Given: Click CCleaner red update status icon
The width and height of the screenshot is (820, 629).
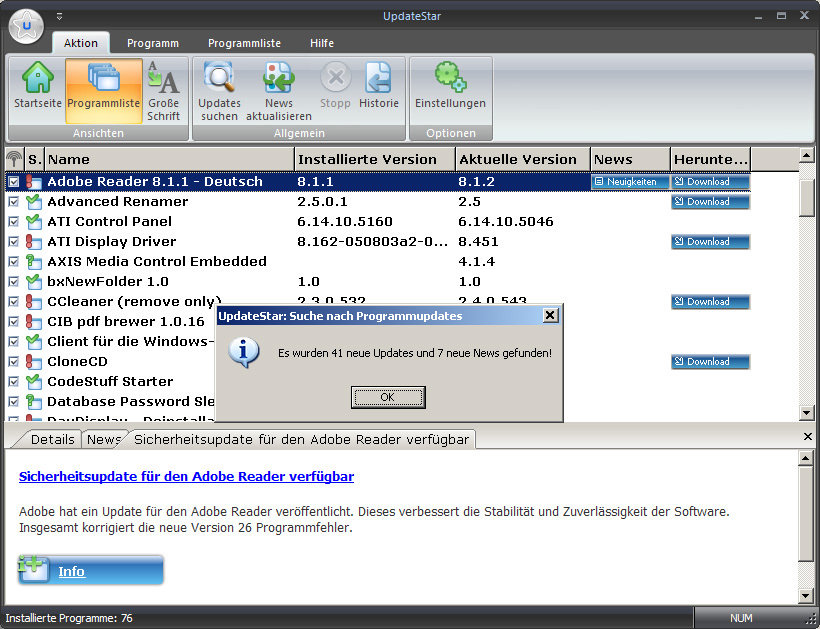Looking at the screenshot, I should coord(33,301).
